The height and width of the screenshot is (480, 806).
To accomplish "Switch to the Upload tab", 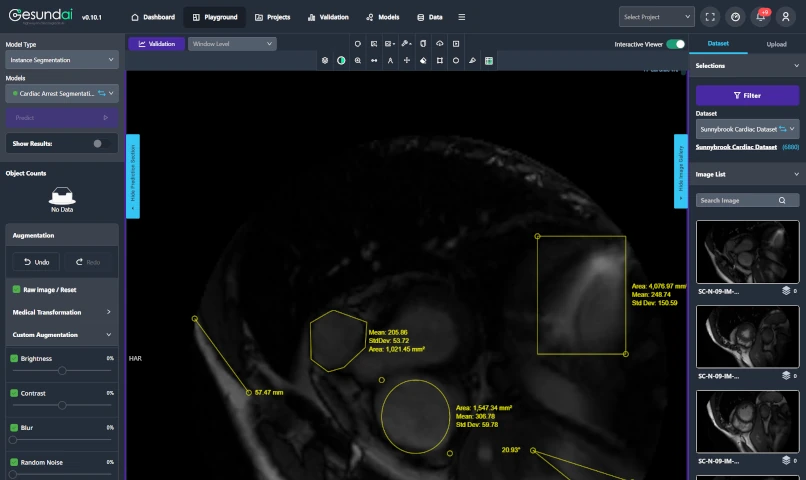I will [x=776, y=44].
